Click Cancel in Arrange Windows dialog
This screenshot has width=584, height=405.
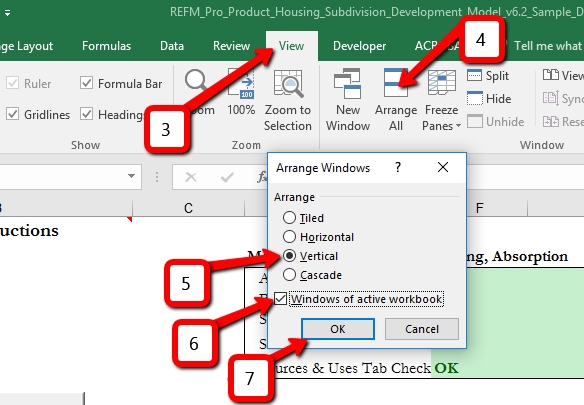pos(422,329)
